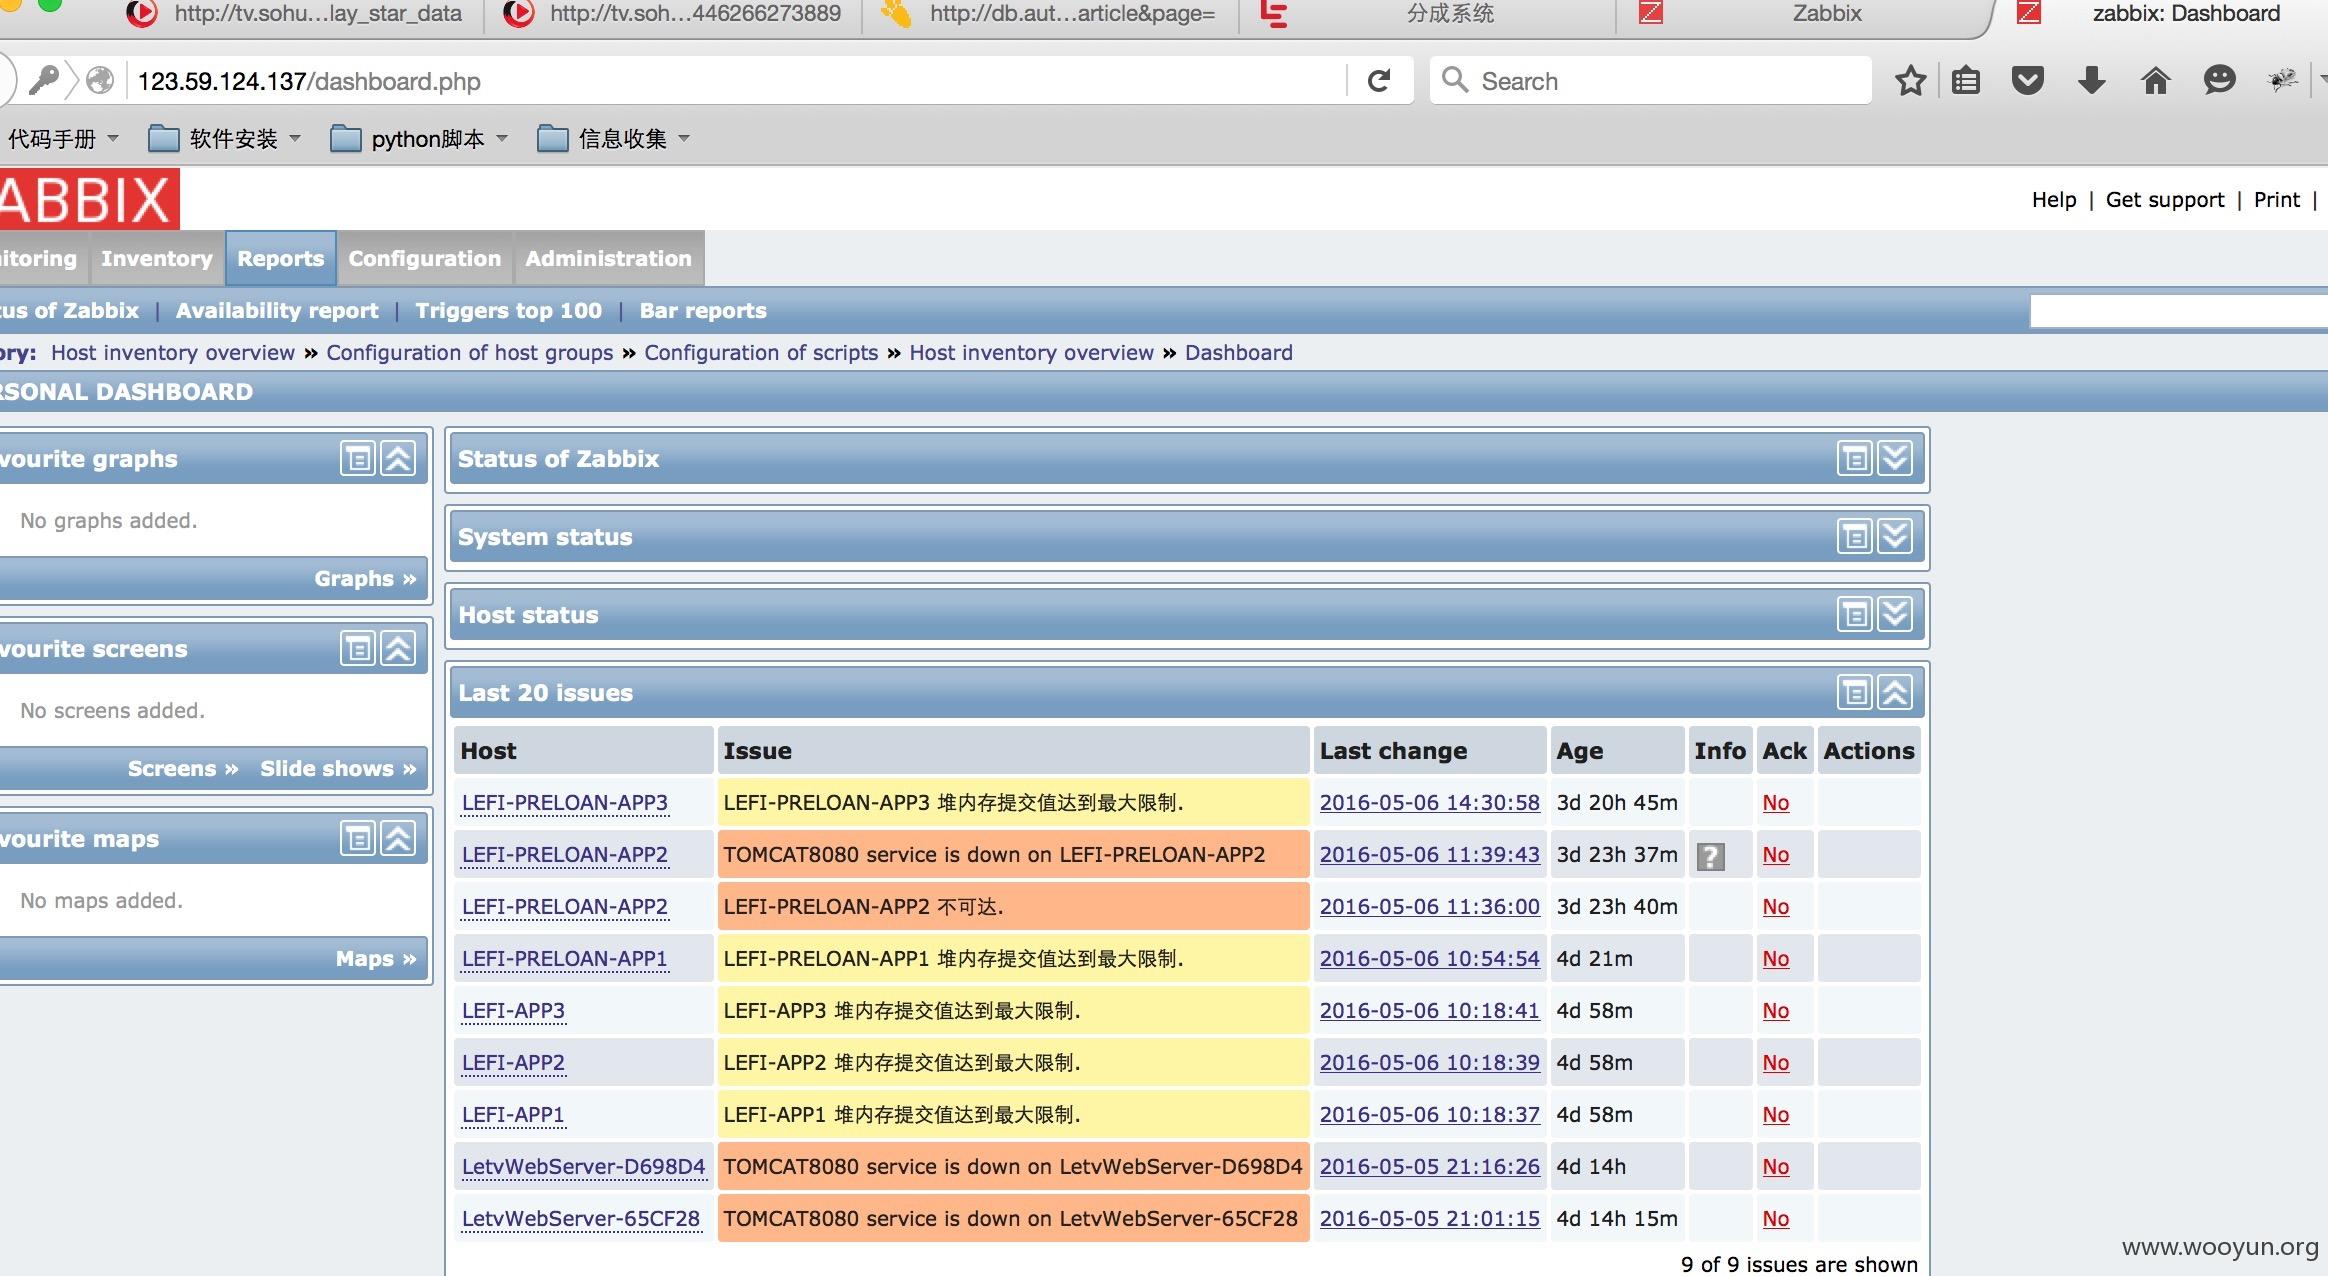This screenshot has width=2328, height=1276.
Task: Click the Help link
Action: [2054, 200]
